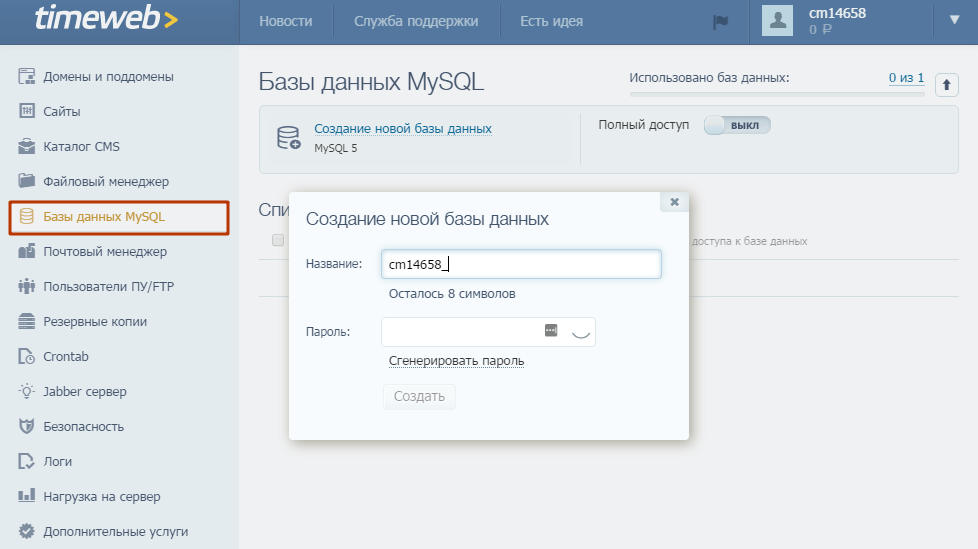Click the Jabber сервер lightbulb icon
Image resolution: width=978 pixels, height=549 pixels.
(x=27, y=392)
